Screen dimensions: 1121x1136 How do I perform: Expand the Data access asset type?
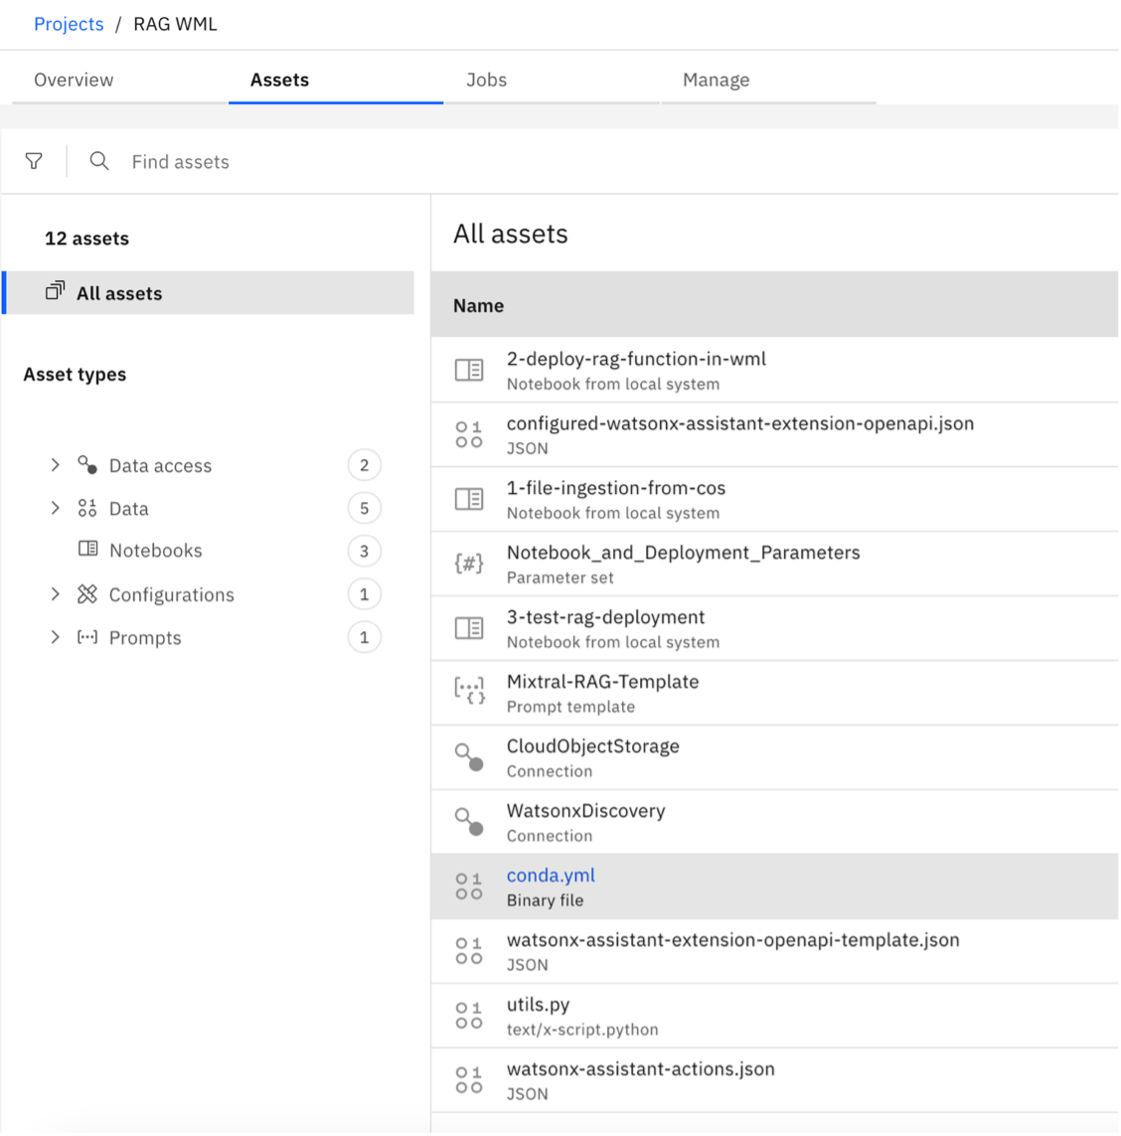click(x=56, y=465)
